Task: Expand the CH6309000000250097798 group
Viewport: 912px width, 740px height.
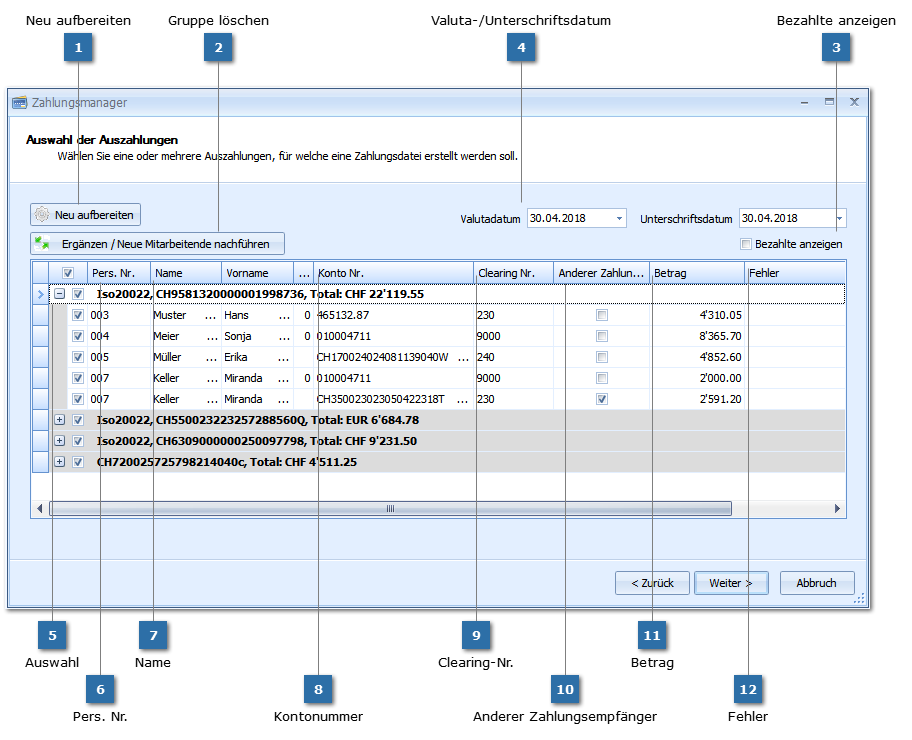Action: coord(59,440)
